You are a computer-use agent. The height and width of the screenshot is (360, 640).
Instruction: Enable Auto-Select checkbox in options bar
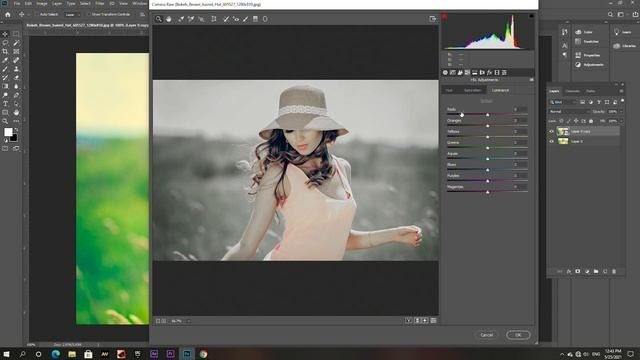[37, 14]
